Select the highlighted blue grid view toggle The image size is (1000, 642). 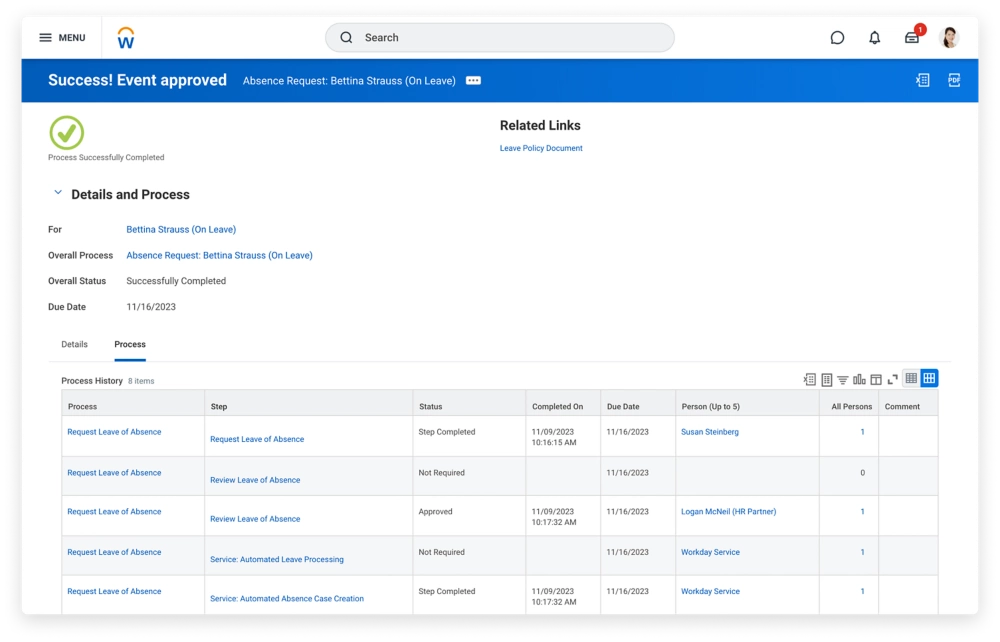[x=929, y=378]
